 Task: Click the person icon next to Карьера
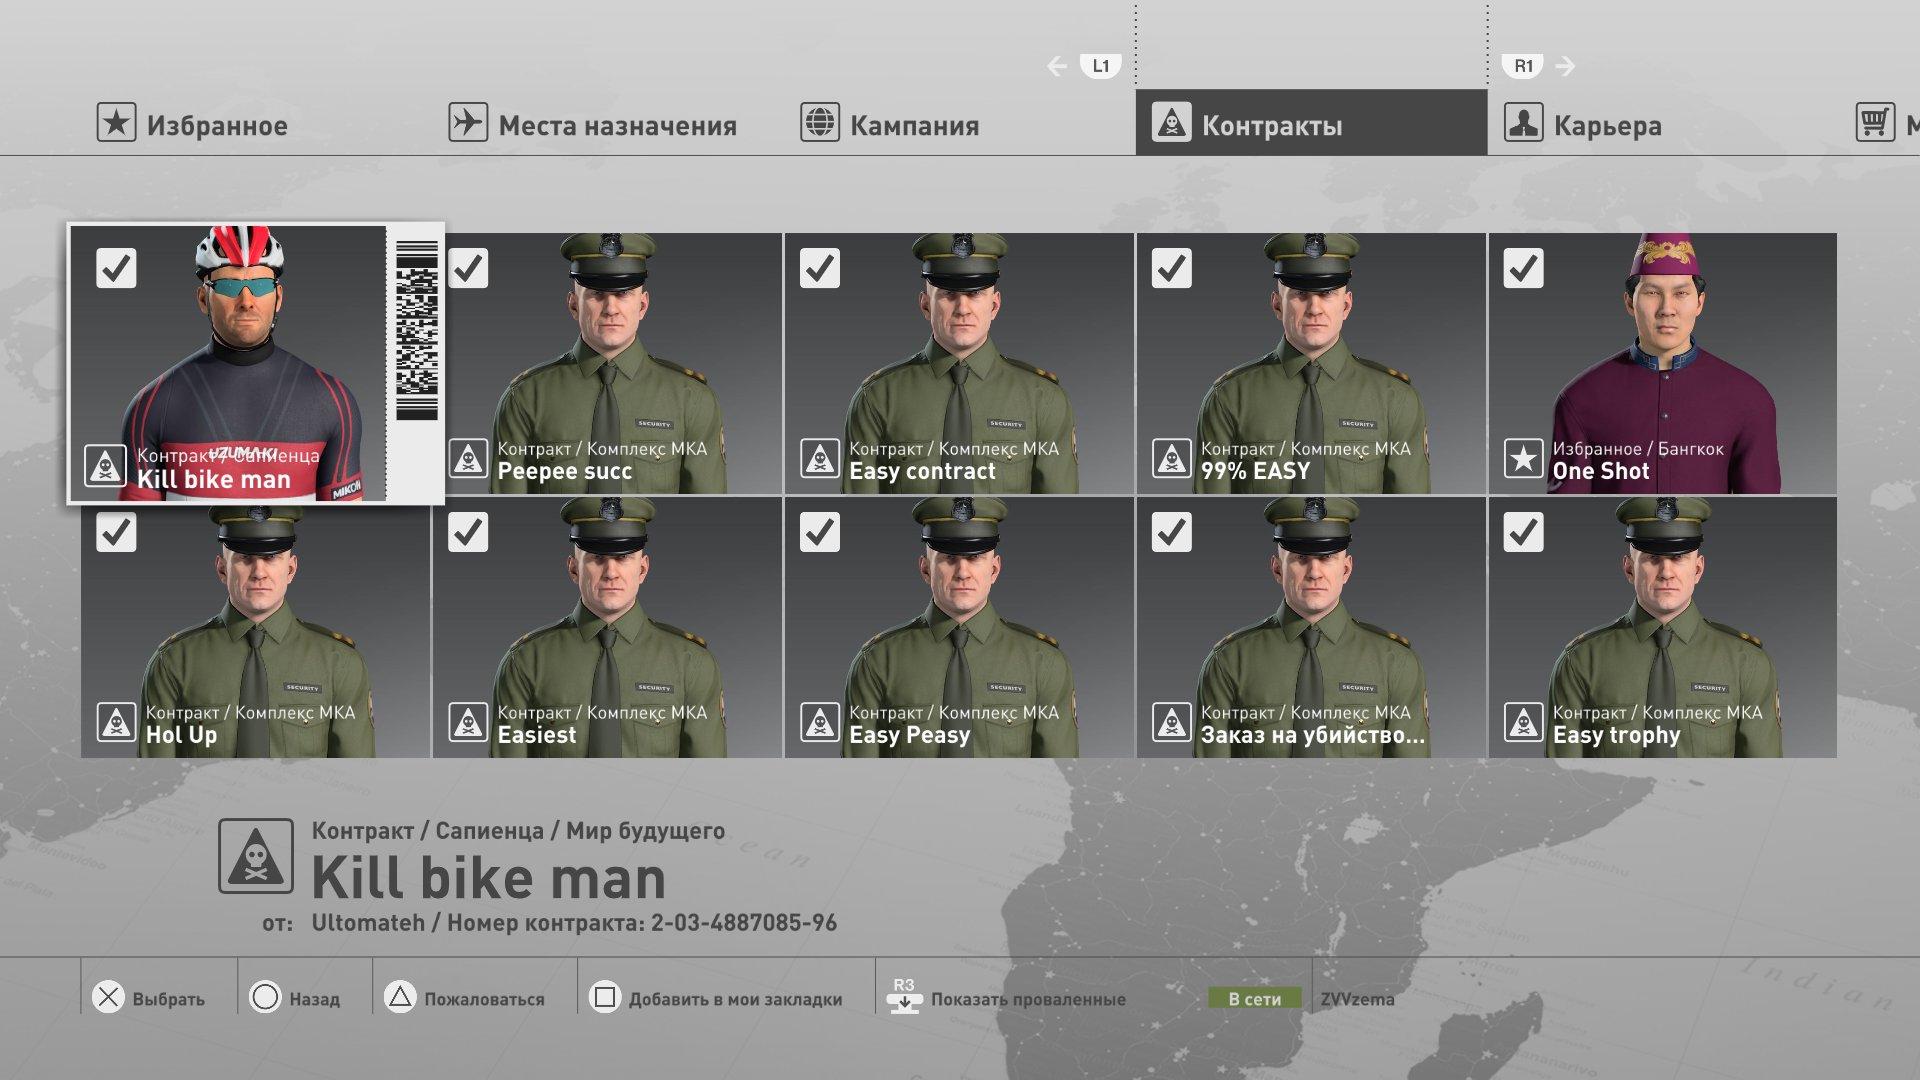click(x=1523, y=123)
